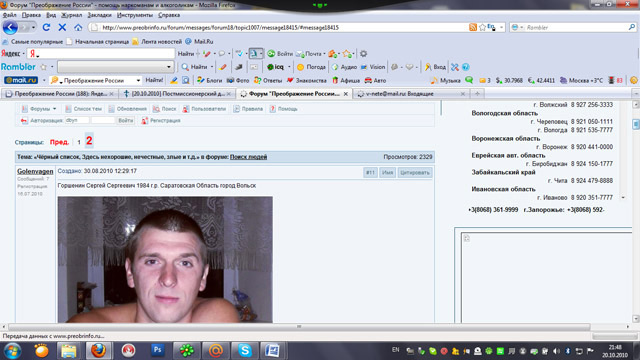640x360 pixels.
Task: Stop loading with the X icon
Action: pyautogui.click(x=62, y=27)
